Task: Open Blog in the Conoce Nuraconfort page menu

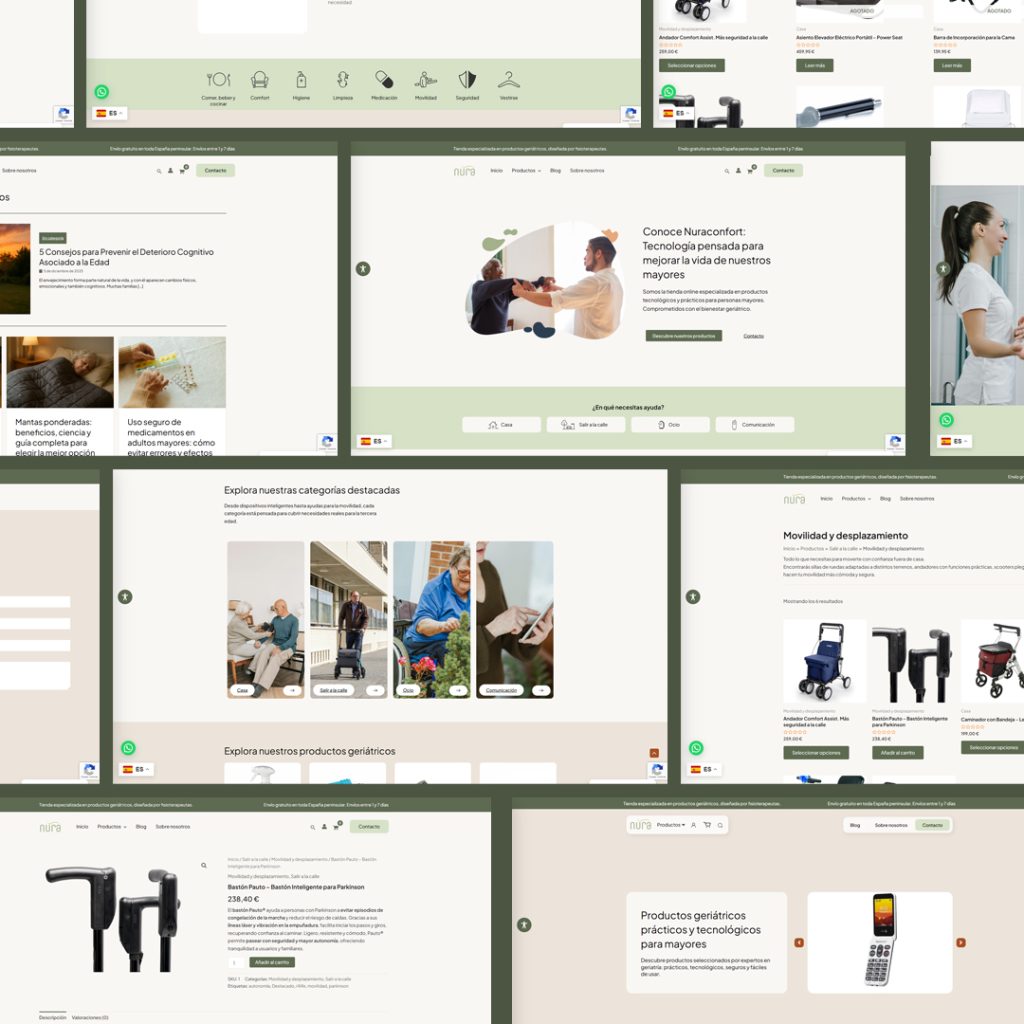Action: point(555,170)
